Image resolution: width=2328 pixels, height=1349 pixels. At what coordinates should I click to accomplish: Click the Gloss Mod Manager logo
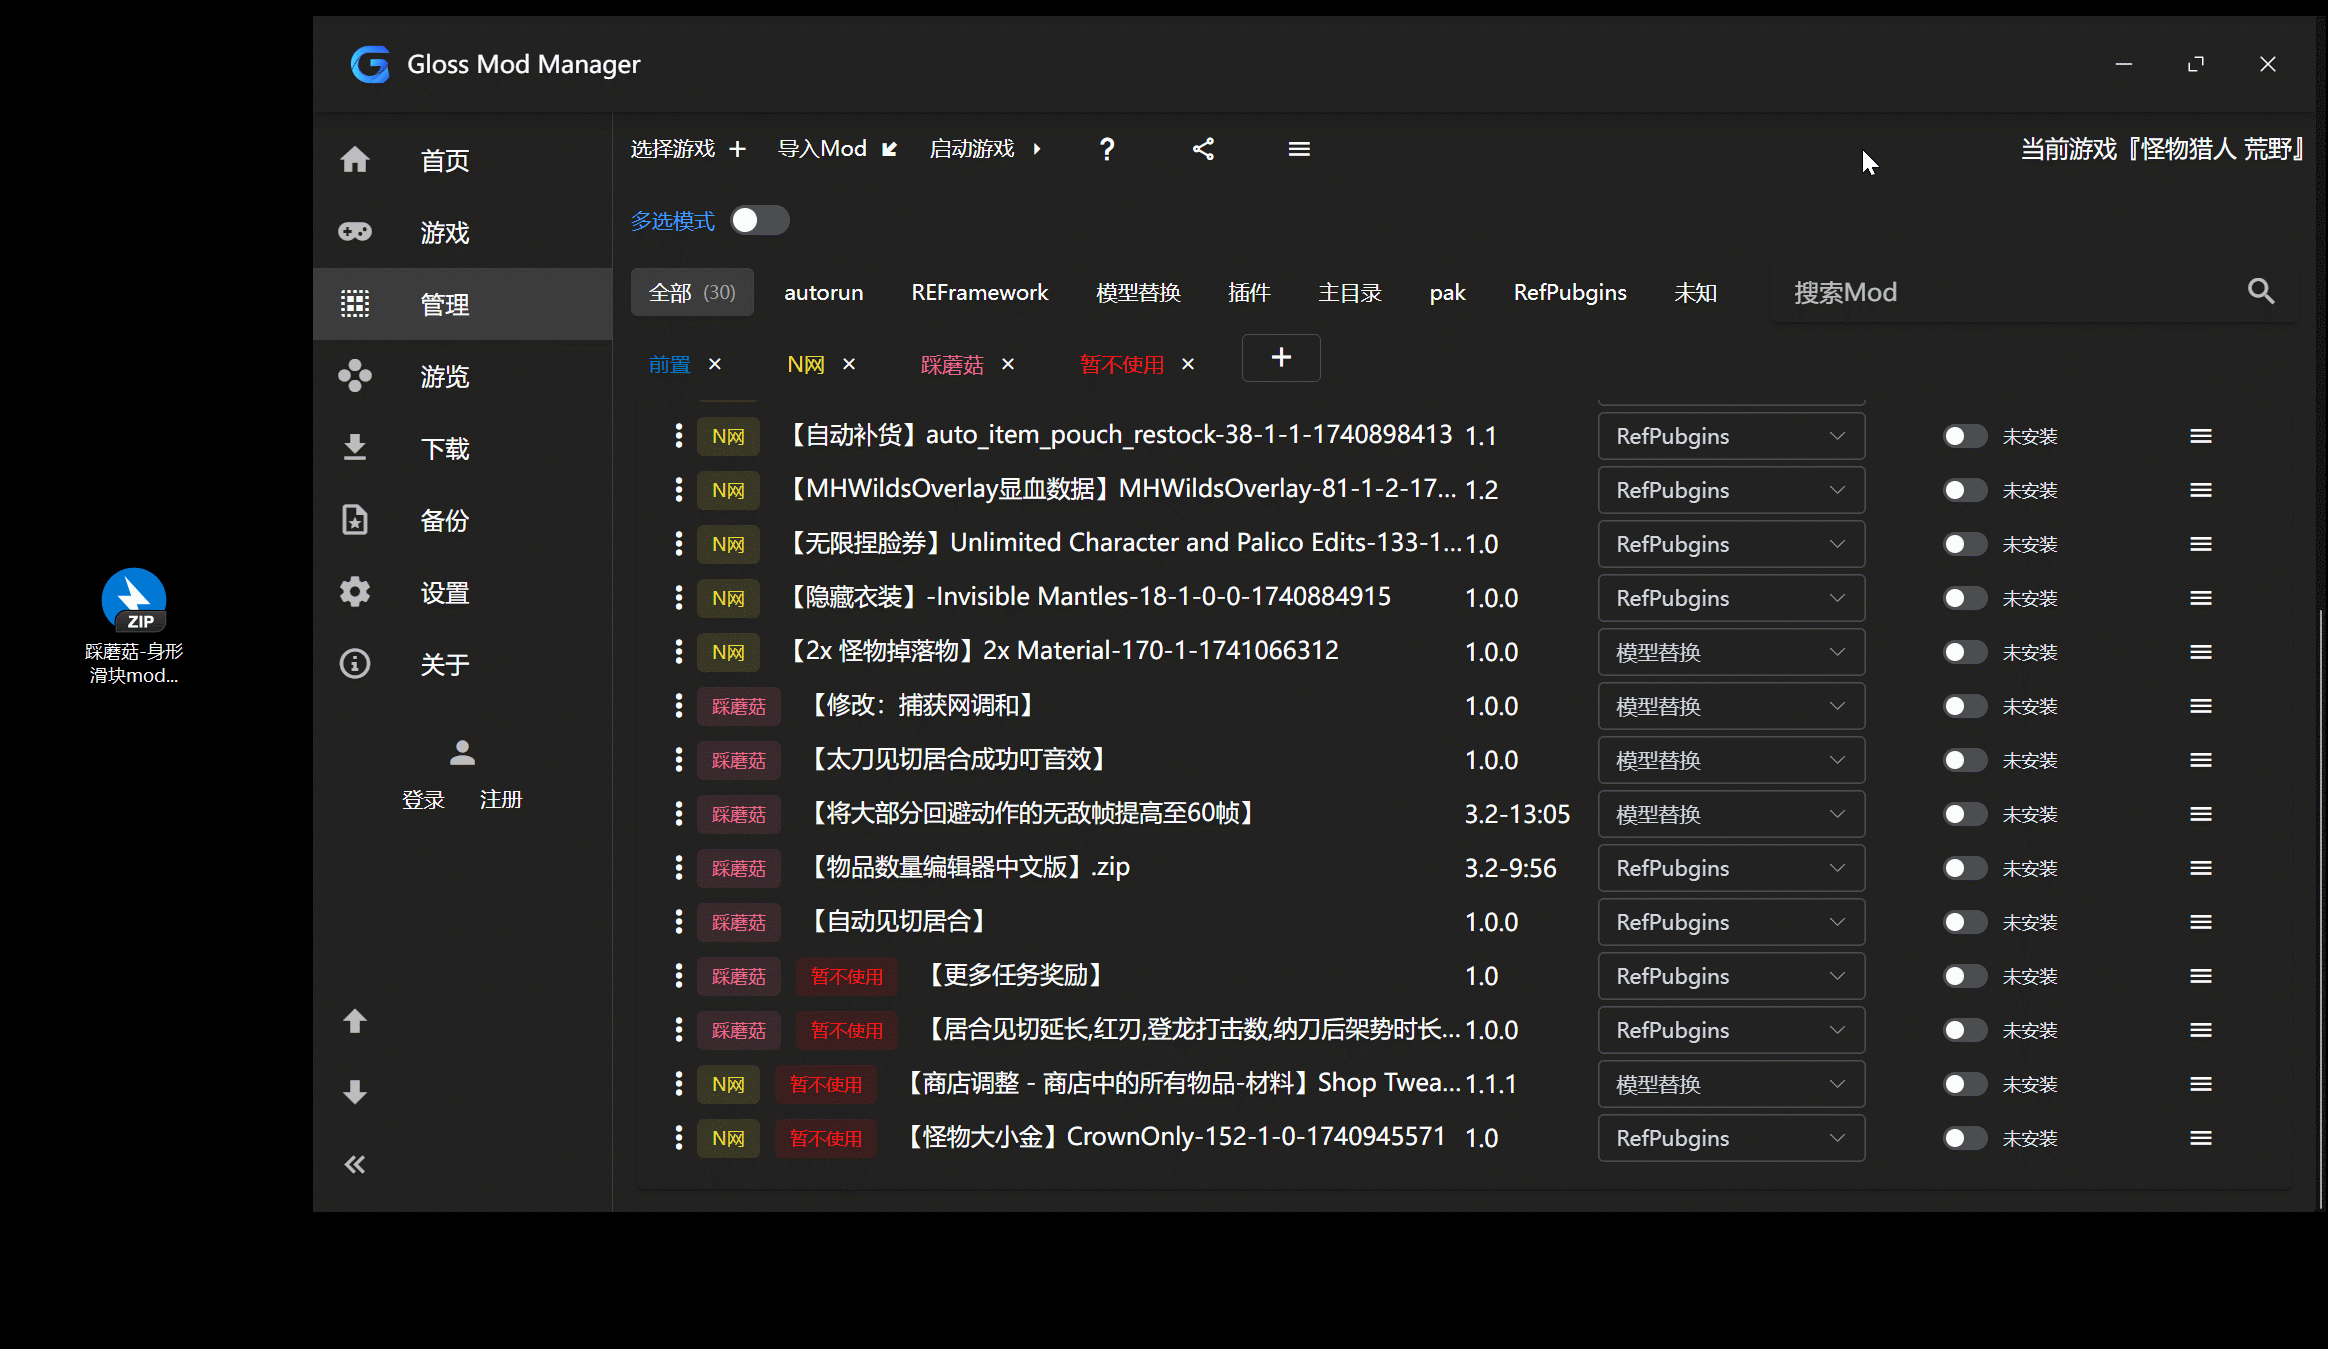[370, 64]
